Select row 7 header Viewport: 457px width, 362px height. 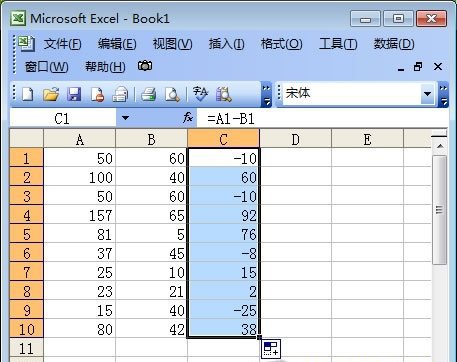[26, 272]
